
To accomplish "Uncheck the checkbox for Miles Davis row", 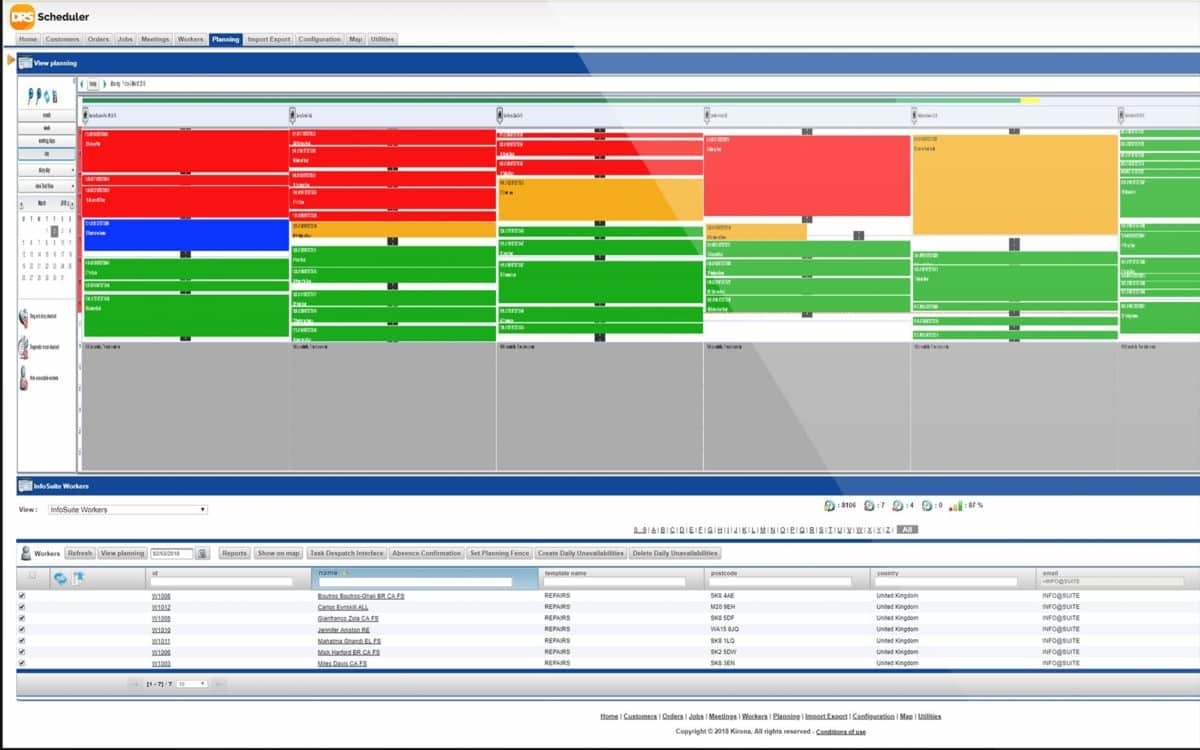I will tap(22, 663).
